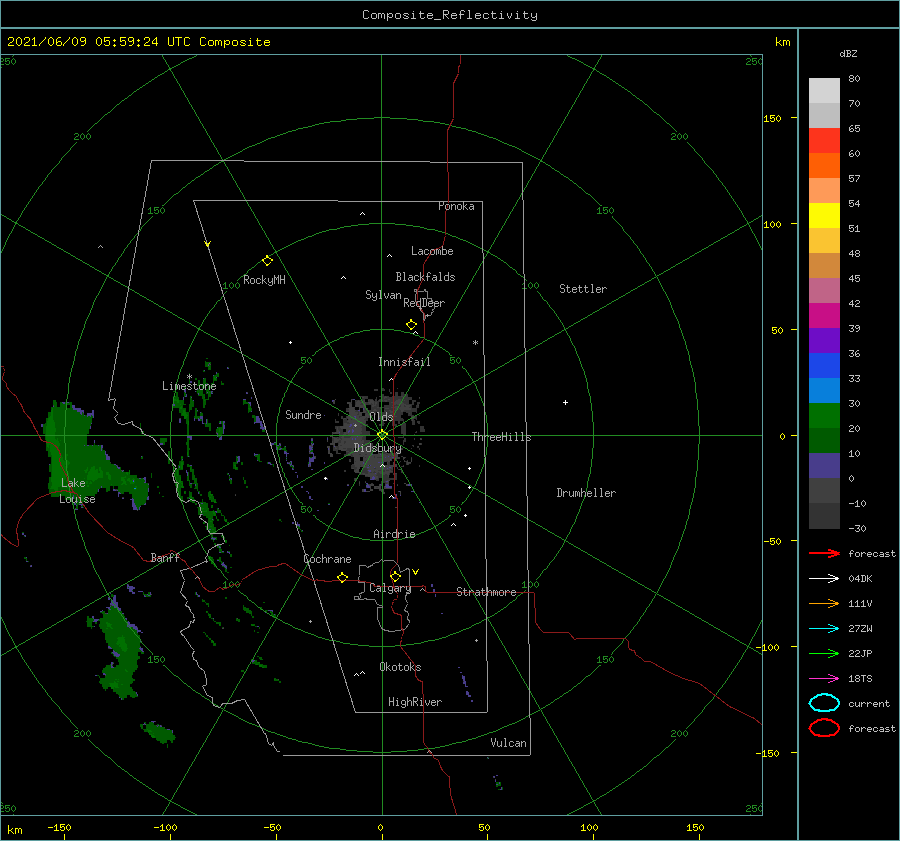Click the white cross marker east of ThreeHills
This screenshot has width=900, height=841.
565,402
